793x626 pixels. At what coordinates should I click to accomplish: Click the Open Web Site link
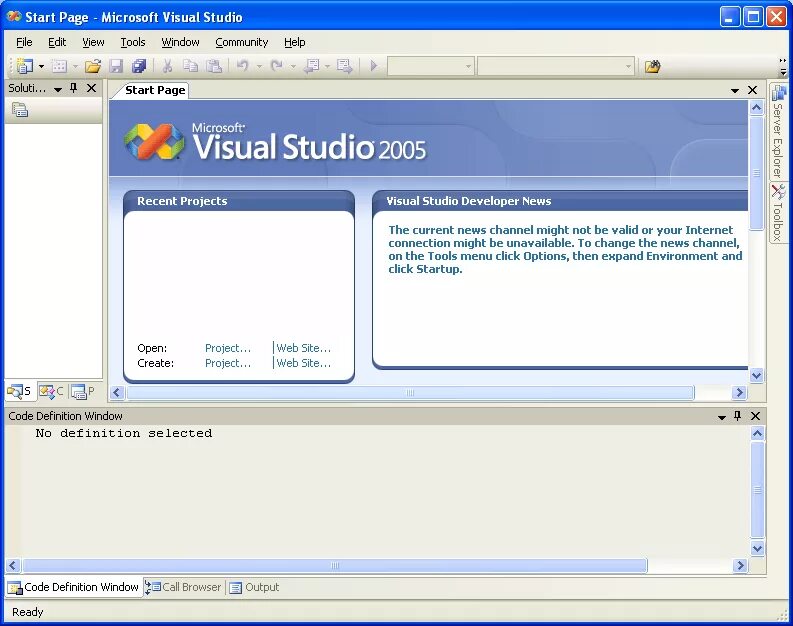[x=303, y=348]
